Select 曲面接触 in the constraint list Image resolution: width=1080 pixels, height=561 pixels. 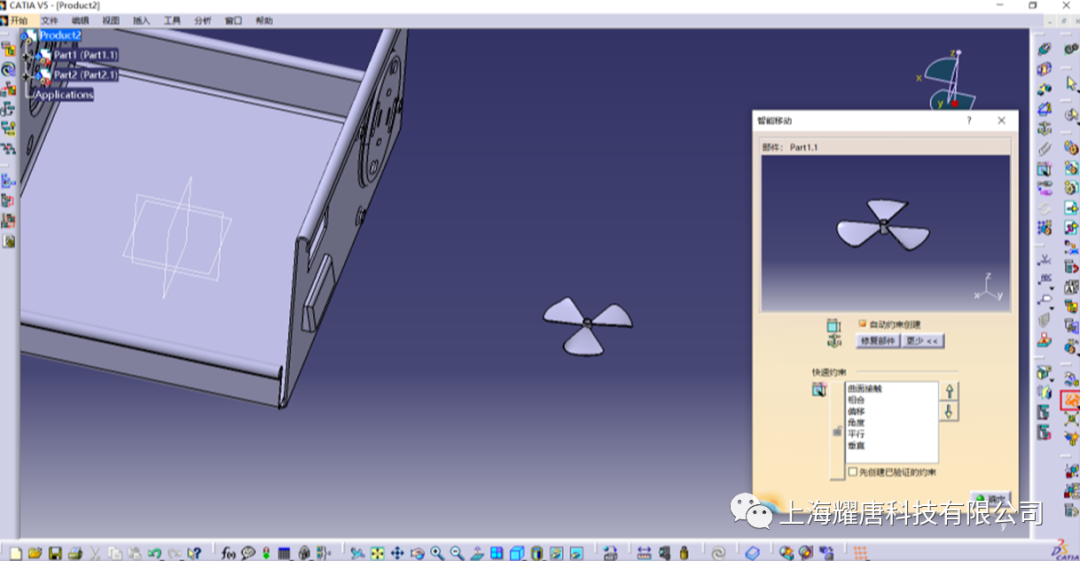864,389
